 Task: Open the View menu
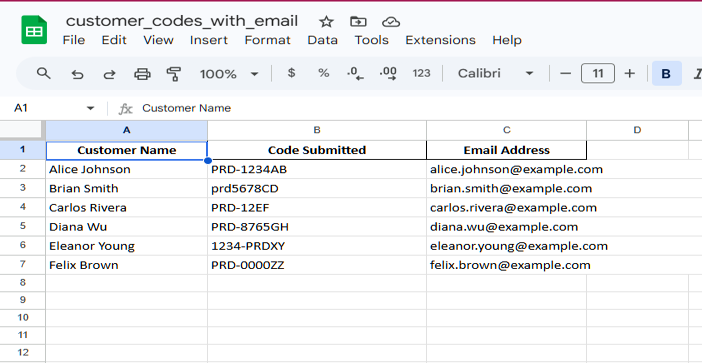coord(158,40)
